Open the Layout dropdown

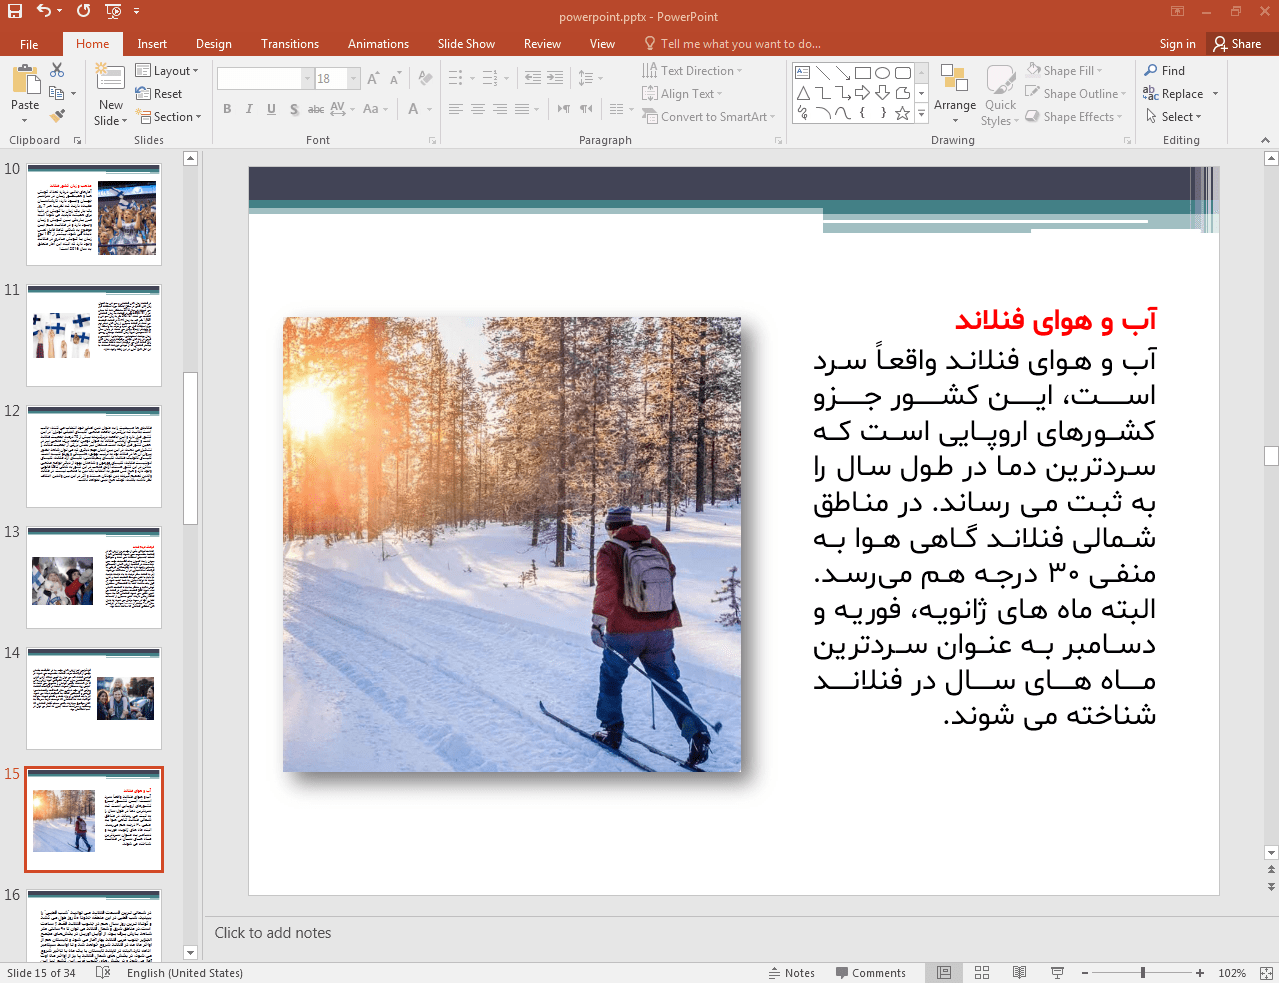[x=167, y=70]
